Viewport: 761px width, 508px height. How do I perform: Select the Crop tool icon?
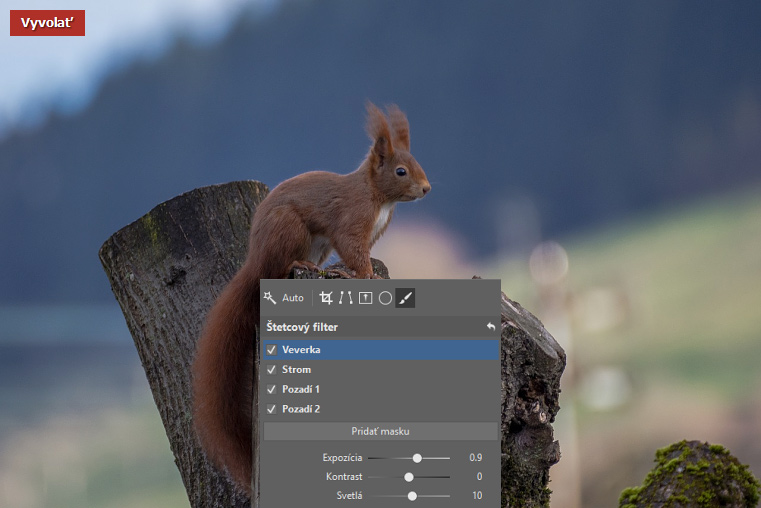(x=326, y=298)
